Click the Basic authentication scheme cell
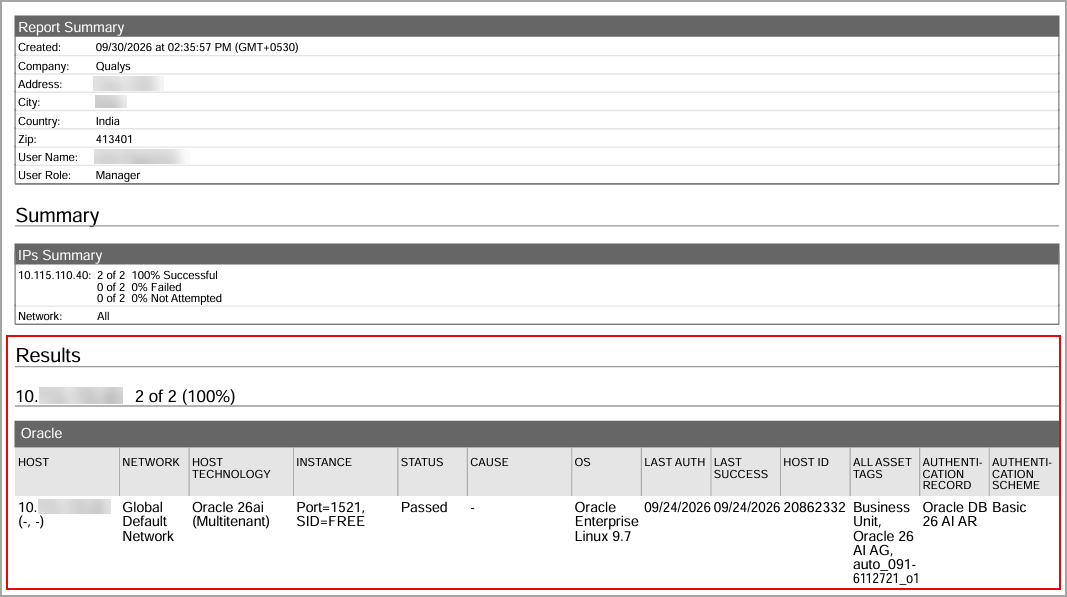1067x597 pixels. coord(1009,507)
